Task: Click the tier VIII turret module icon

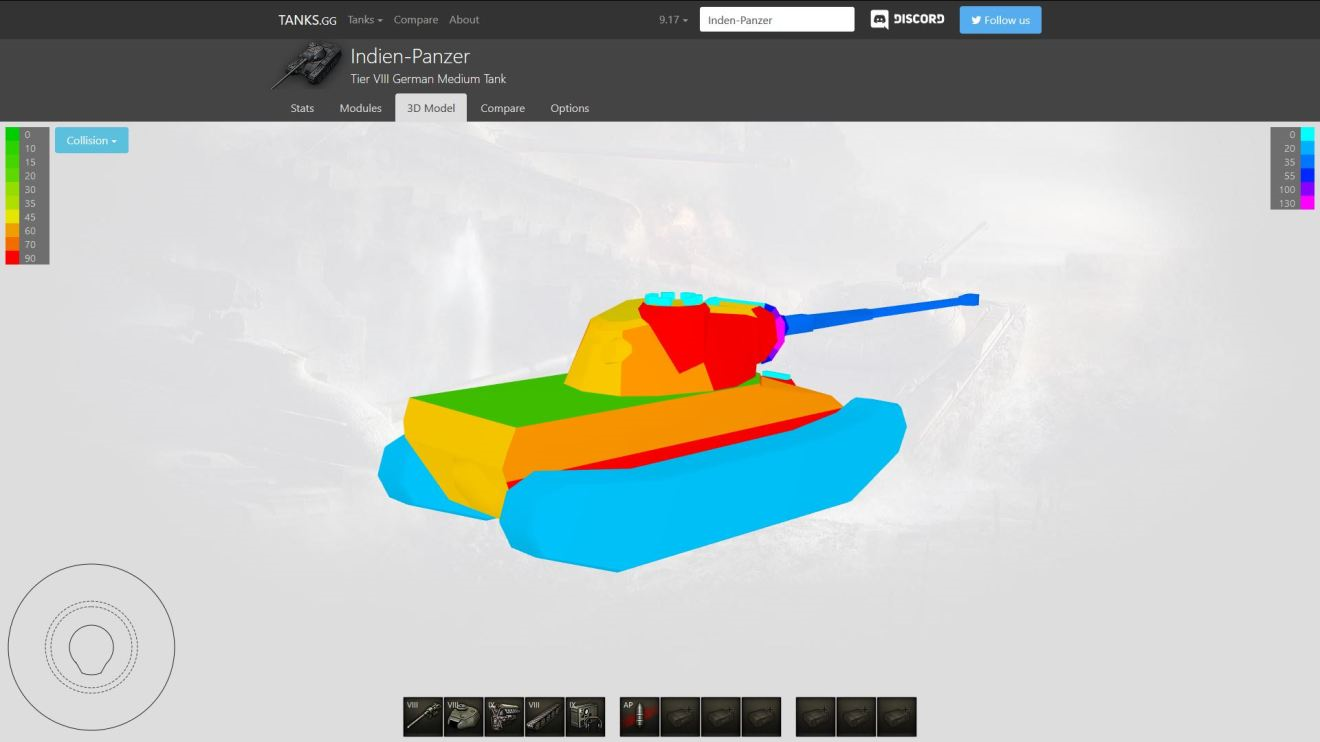Action: [463, 717]
